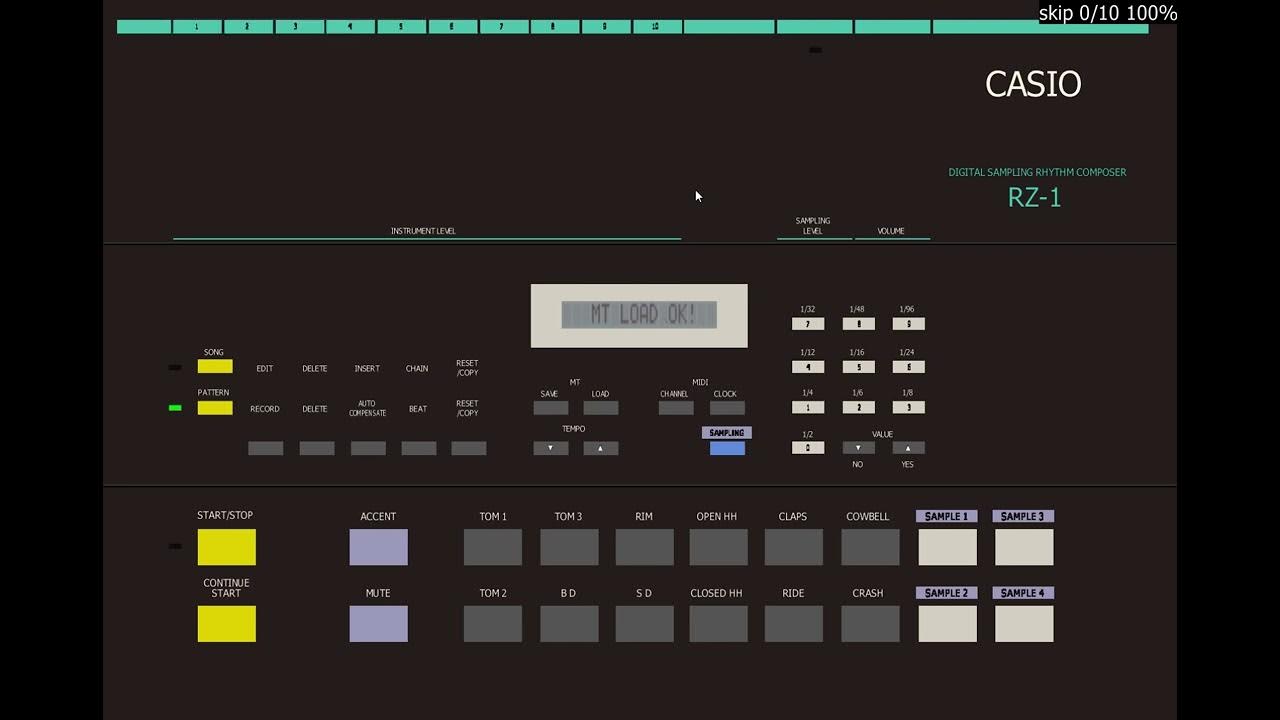The width and height of the screenshot is (1280, 720).
Task: Tap the TOM 1 drum pad
Action: click(493, 547)
